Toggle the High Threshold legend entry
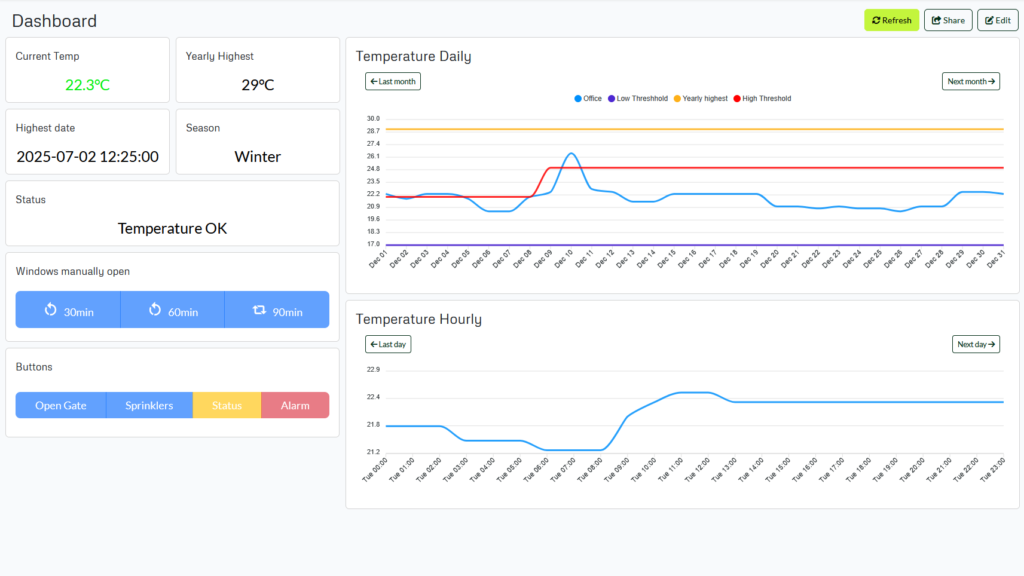This screenshot has height=576, width=1024. pyautogui.click(x=766, y=98)
